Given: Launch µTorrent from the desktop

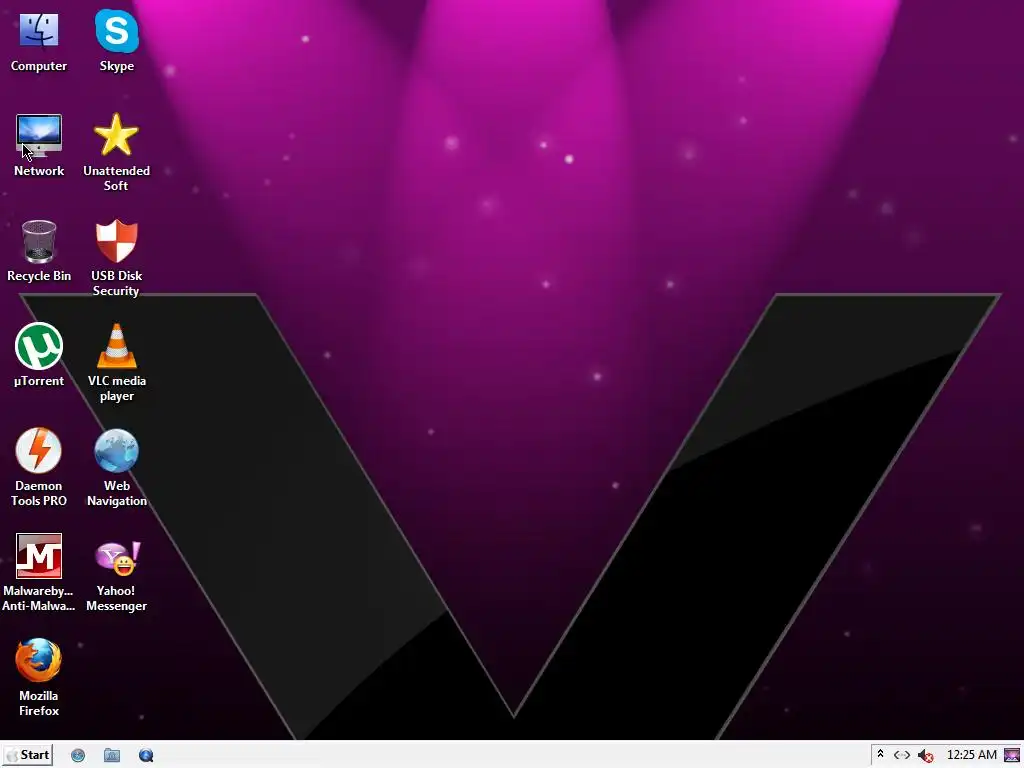Looking at the screenshot, I should [x=39, y=346].
